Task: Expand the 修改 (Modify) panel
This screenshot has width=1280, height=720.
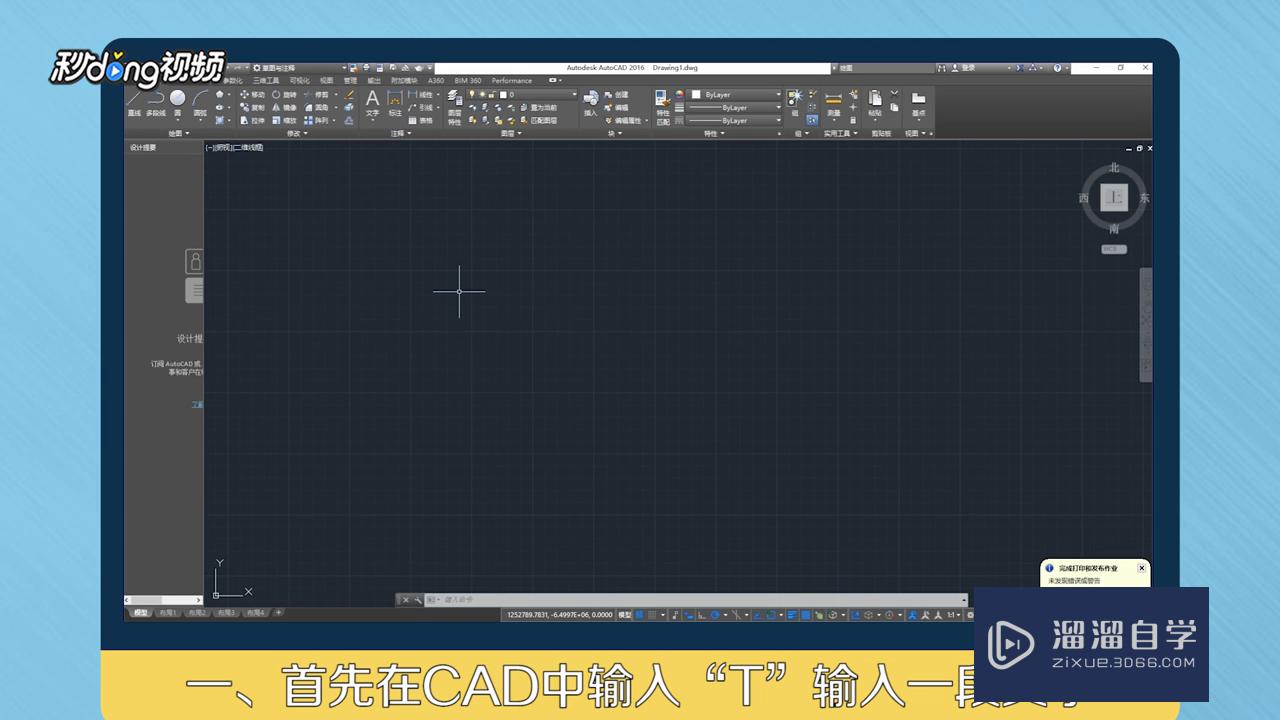Action: (x=298, y=133)
